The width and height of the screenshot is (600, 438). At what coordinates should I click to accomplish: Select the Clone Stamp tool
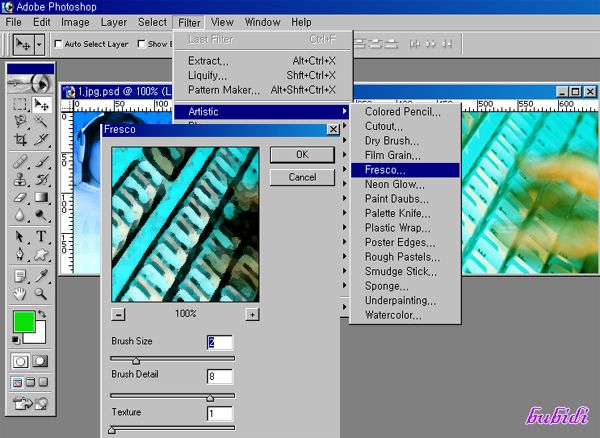(20, 179)
